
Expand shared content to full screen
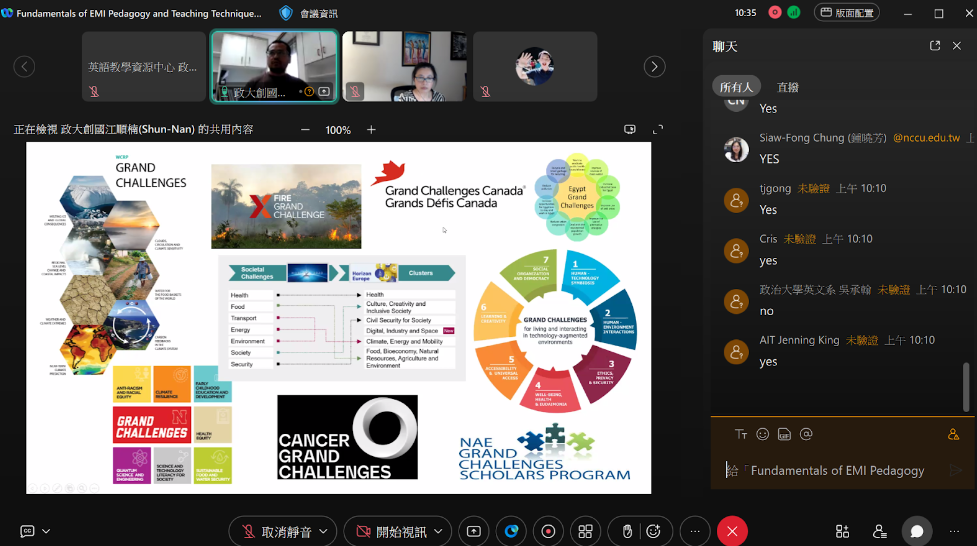(x=658, y=130)
